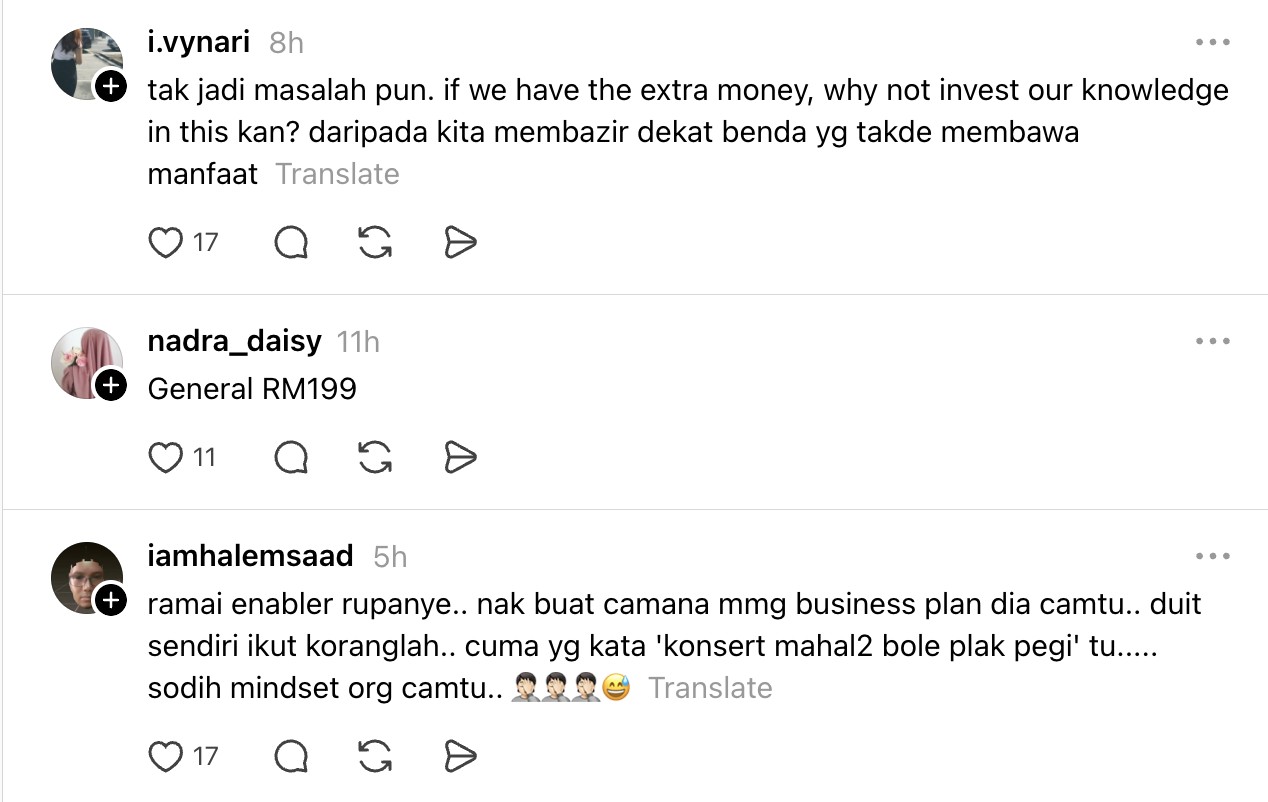Follow i.vynari using the plus badge

[111, 87]
